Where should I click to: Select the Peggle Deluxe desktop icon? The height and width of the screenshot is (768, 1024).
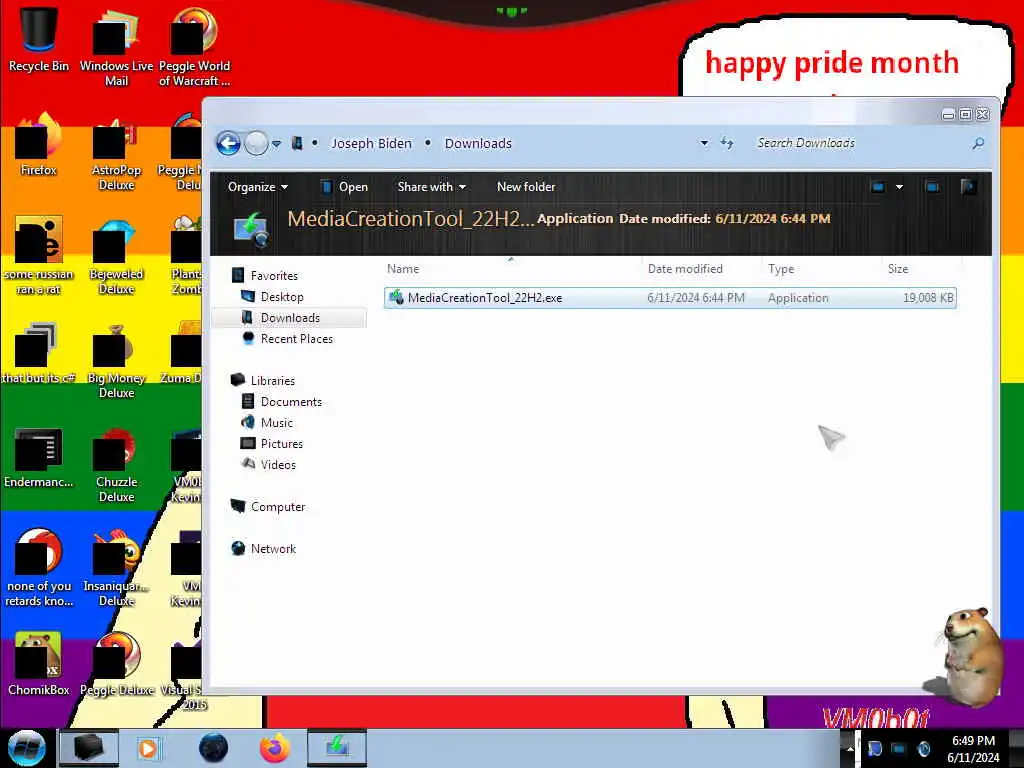click(x=116, y=664)
